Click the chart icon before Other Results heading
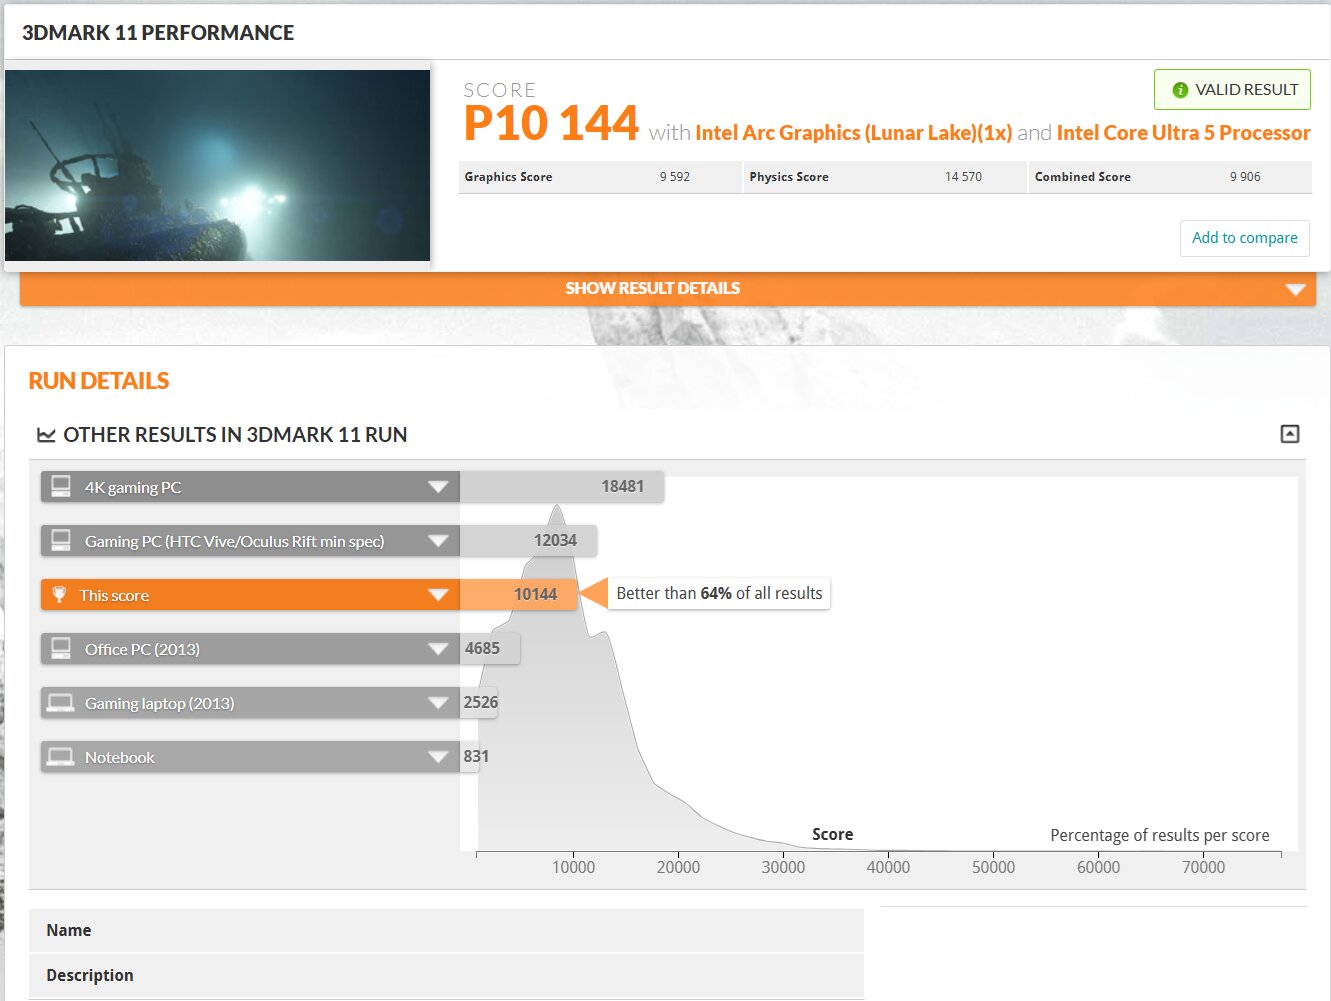The image size is (1331, 1001). pos(46,435)
